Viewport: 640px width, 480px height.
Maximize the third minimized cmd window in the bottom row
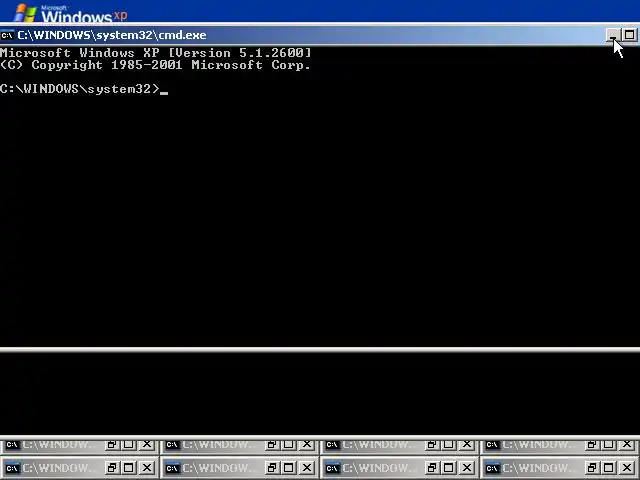(449, 468)
